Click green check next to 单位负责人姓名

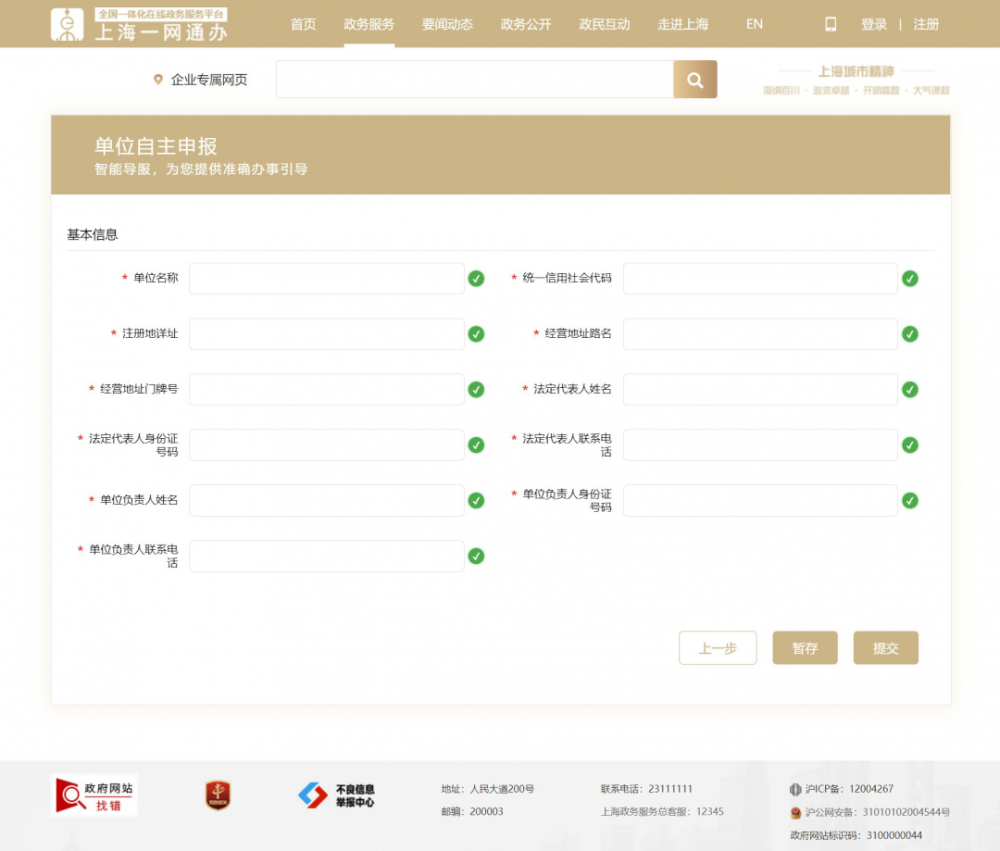[x=476, y=501]
